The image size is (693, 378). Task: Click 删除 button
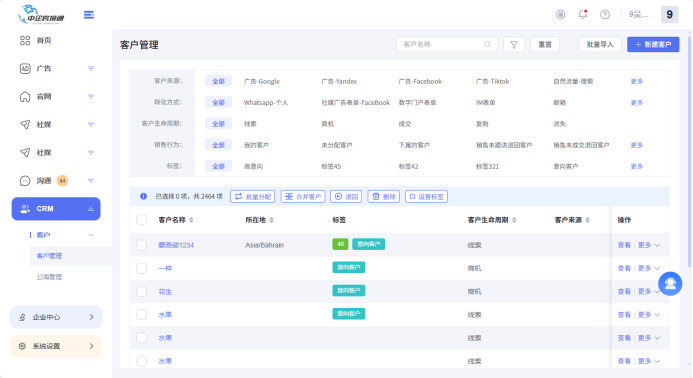(x=384, y=196)
